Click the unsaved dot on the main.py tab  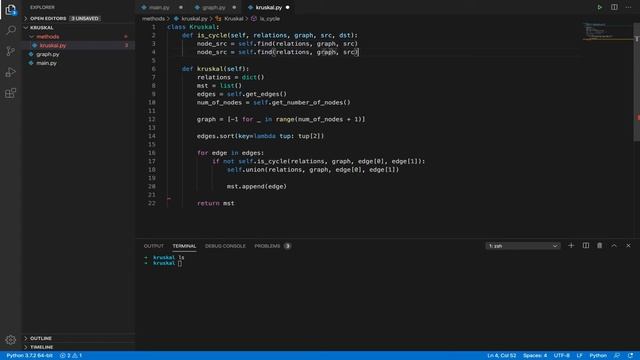pyautogui.click(x=181, y=7)
